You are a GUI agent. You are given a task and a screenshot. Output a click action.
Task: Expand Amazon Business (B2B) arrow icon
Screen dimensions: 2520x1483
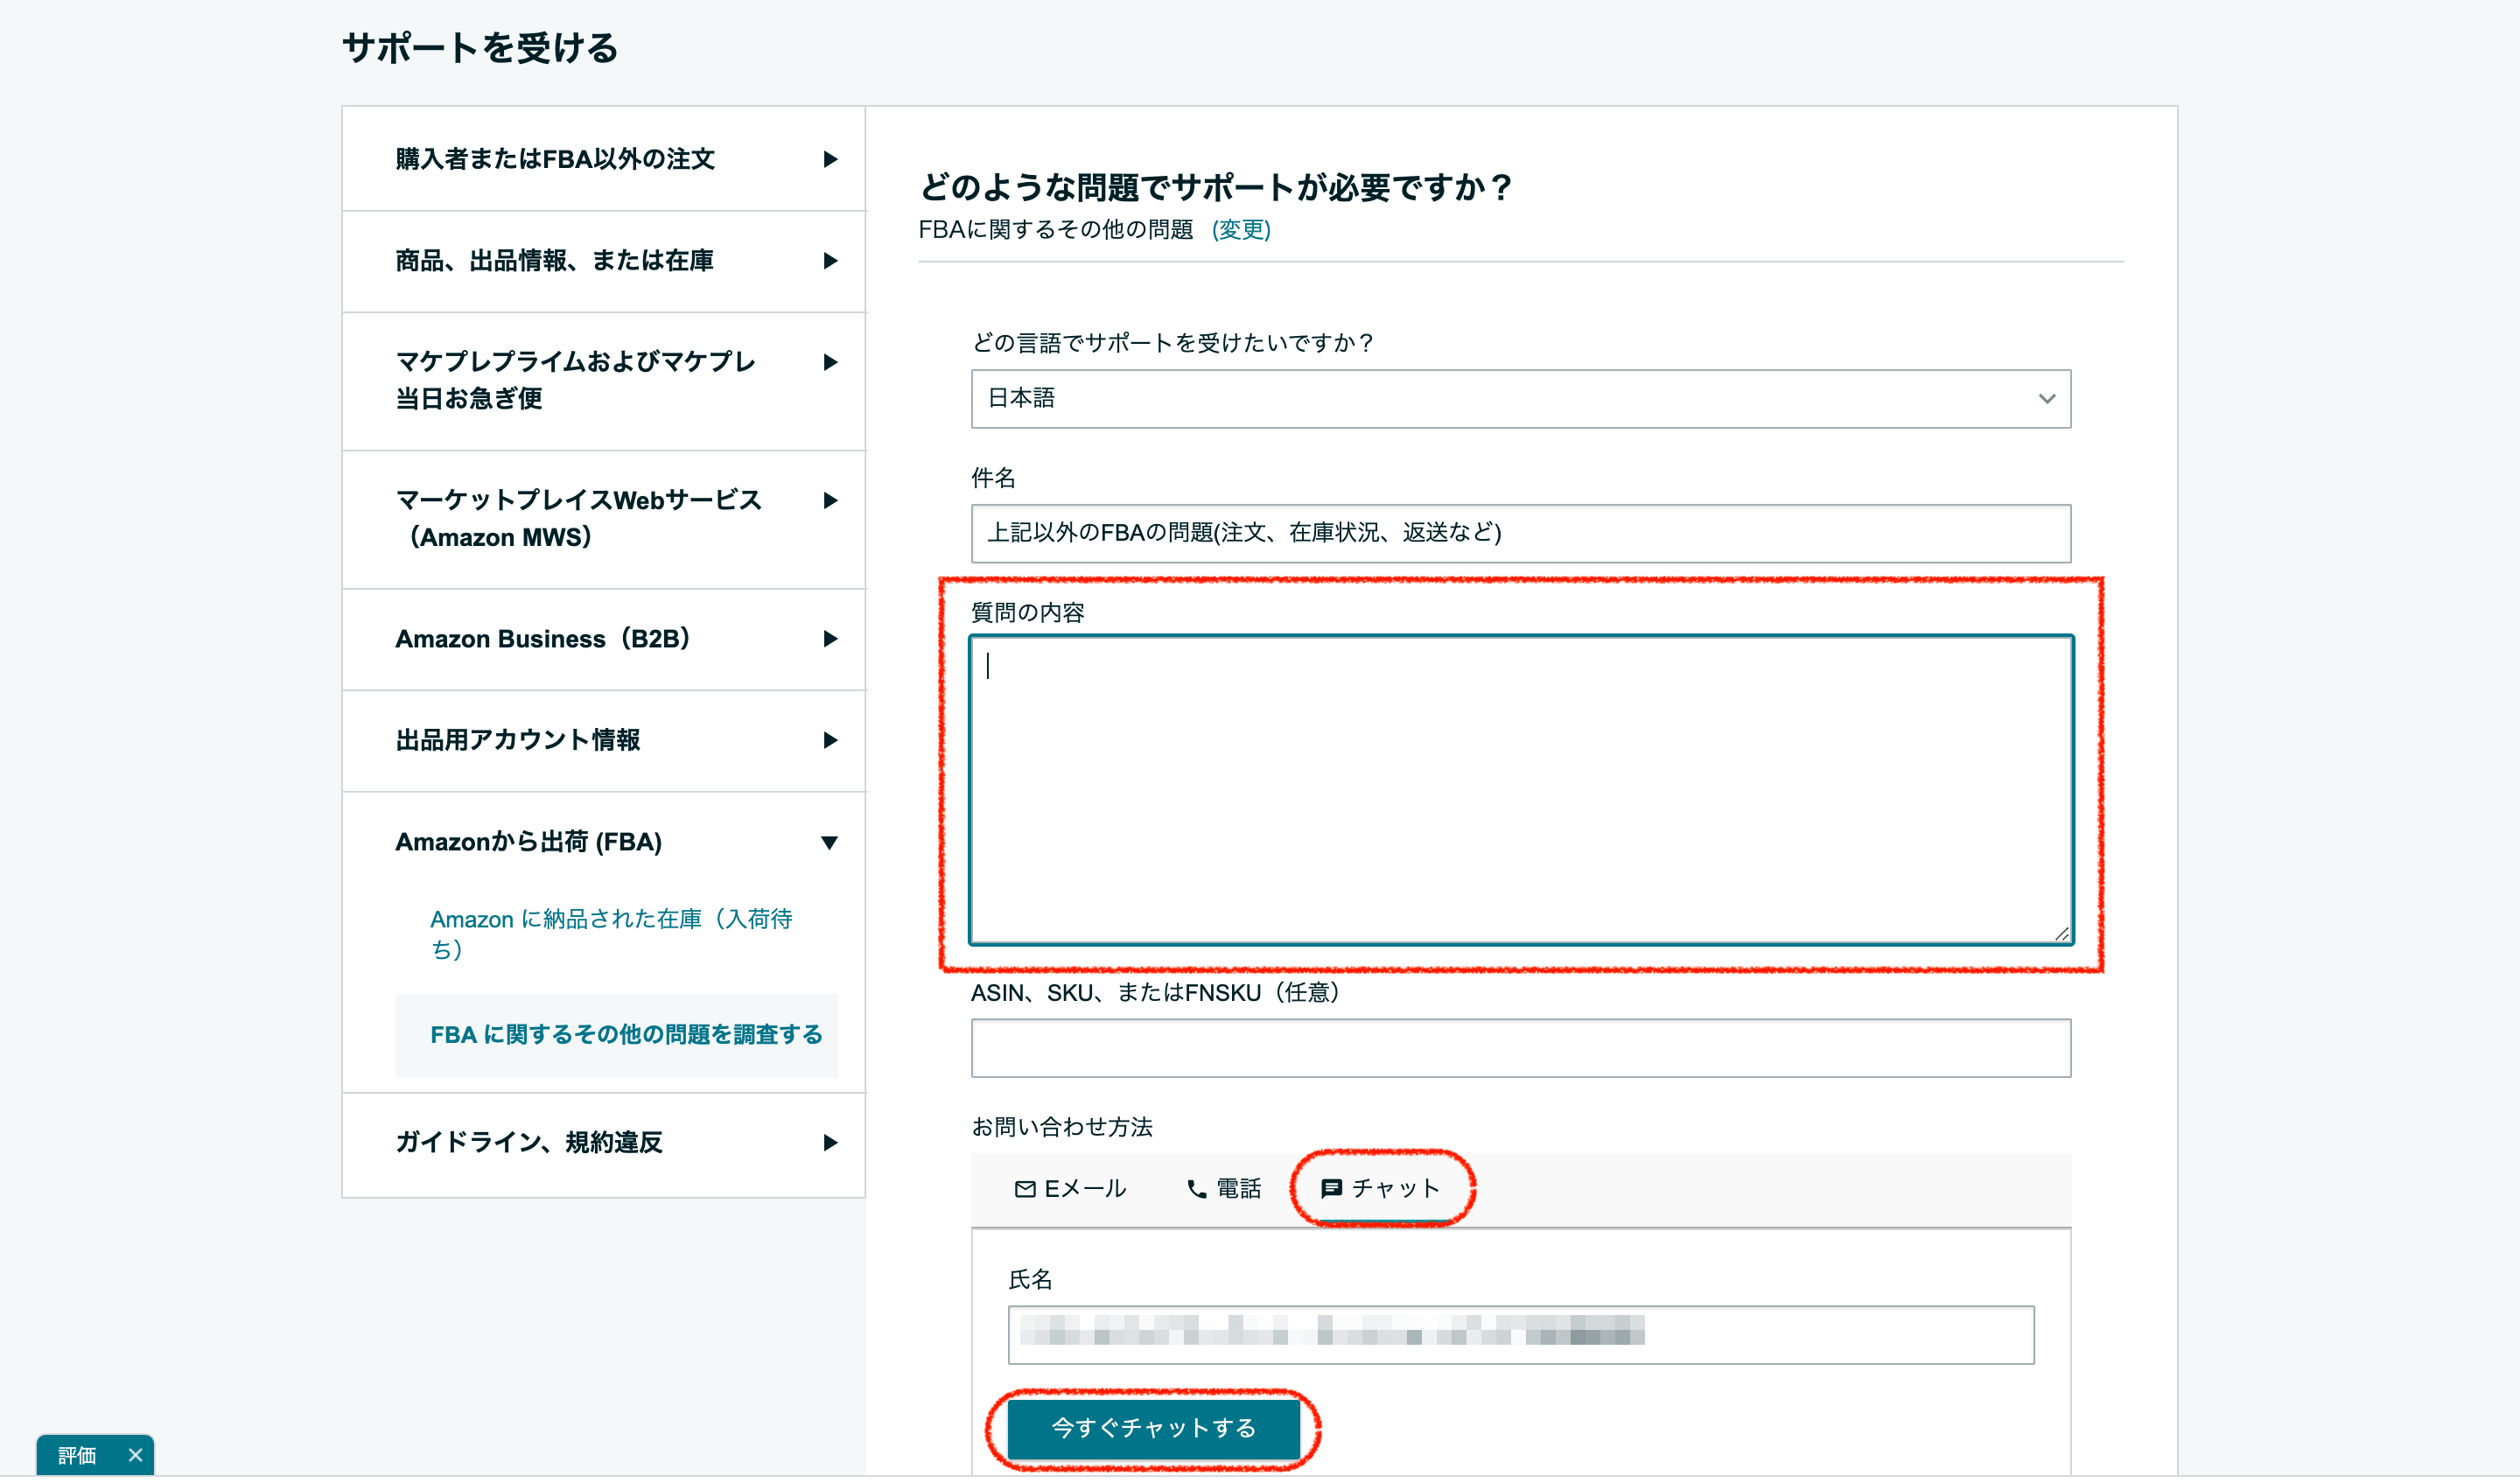pos(830,640)
